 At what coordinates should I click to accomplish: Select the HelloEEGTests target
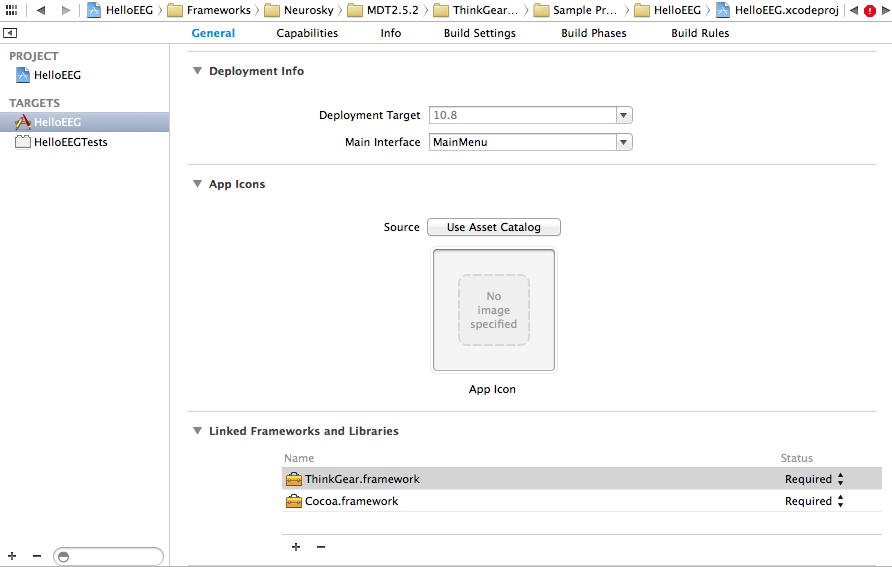[x=70, y=142]
